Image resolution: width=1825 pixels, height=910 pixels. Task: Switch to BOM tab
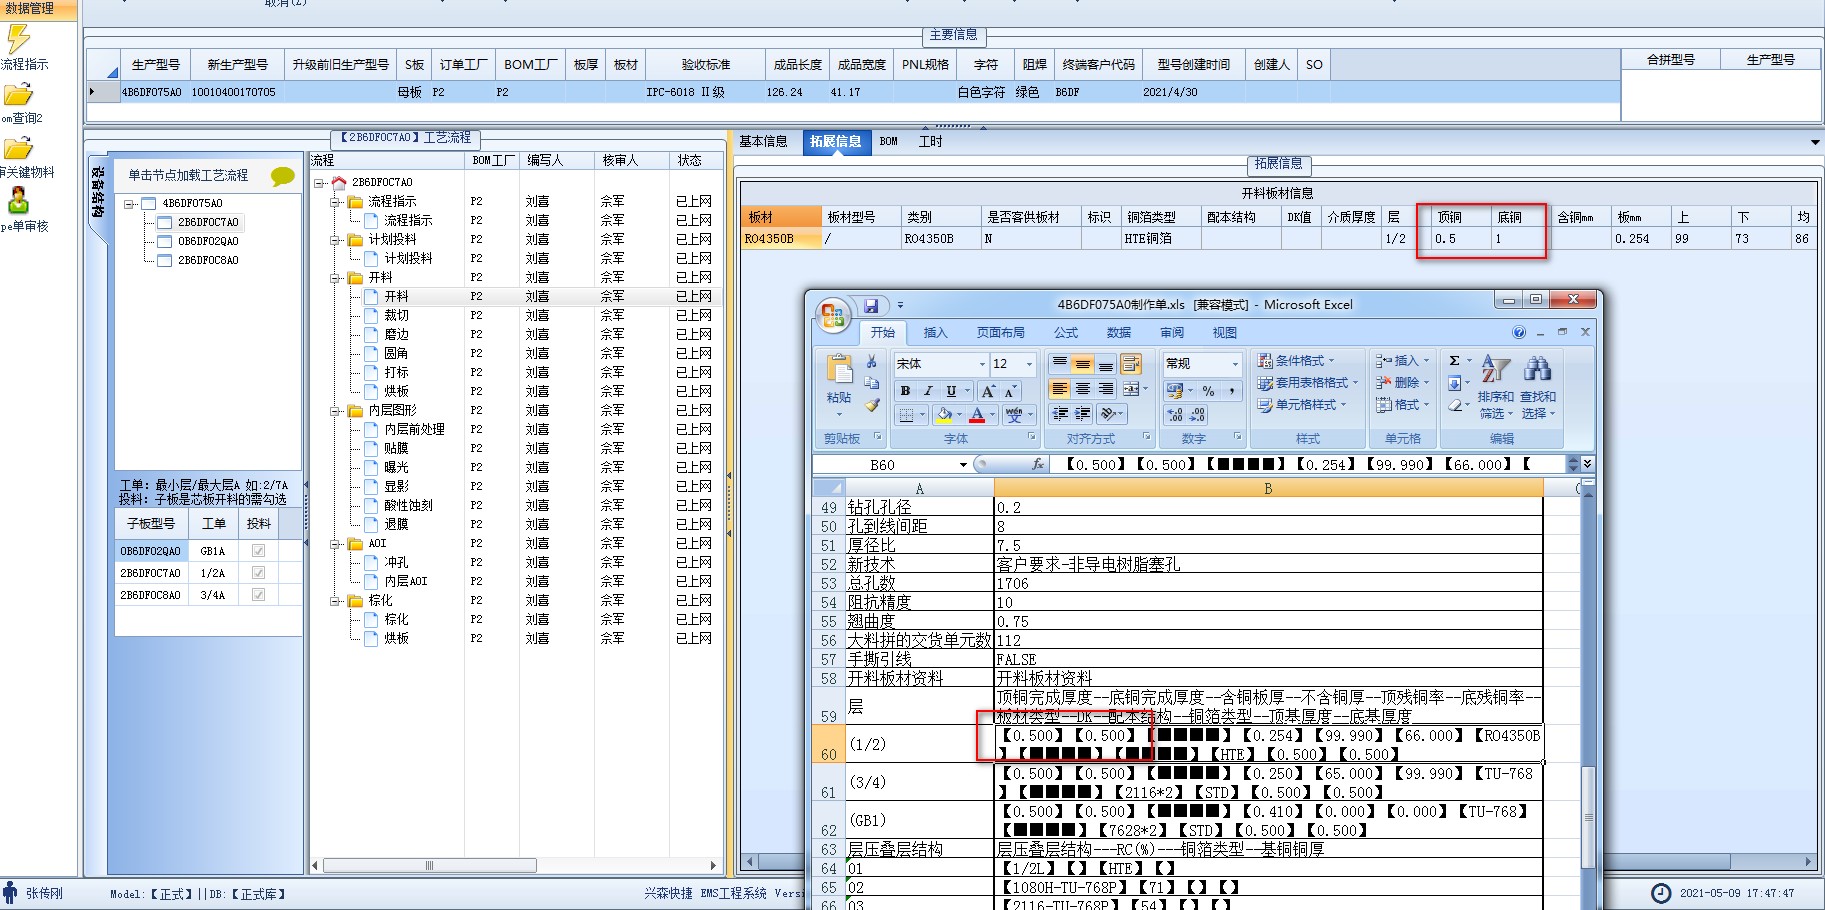tap(889, 142)
